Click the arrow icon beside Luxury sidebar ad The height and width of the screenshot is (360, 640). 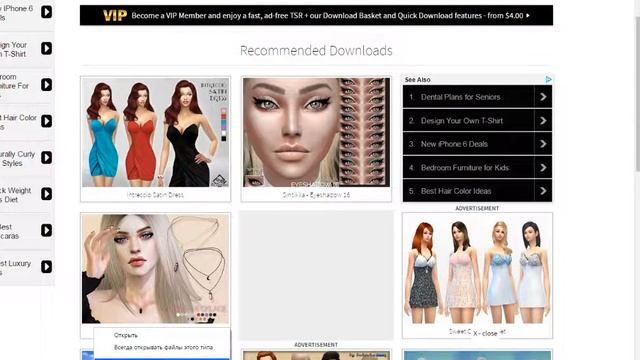click(x=47, y=267)
